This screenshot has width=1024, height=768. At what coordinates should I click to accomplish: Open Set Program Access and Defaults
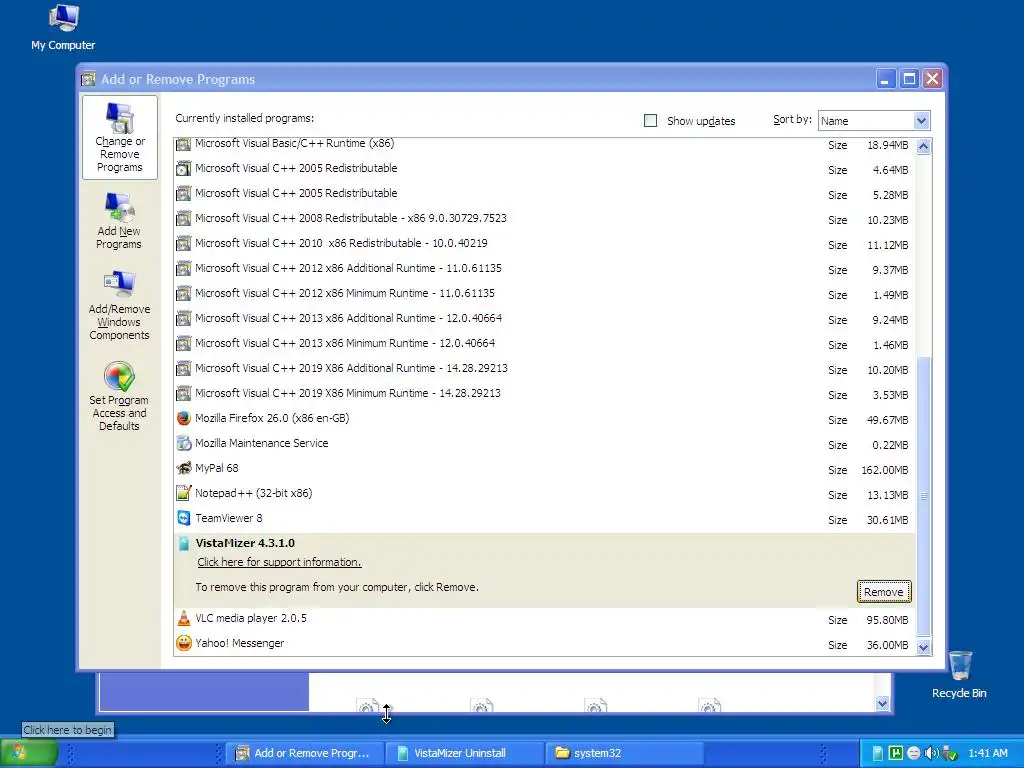(x=119, y=396)
